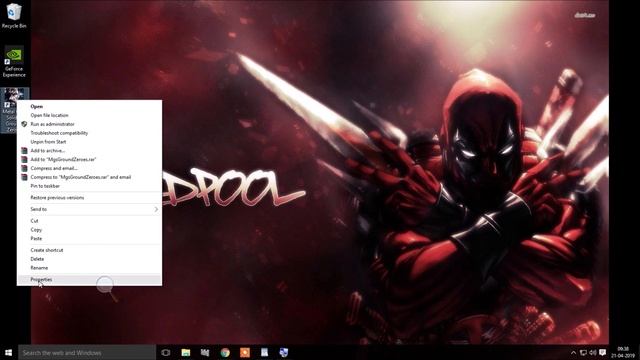This screenshot has width=640, height=360.
Task: Open the network icon in the system tray
Action: pos(583,353)
